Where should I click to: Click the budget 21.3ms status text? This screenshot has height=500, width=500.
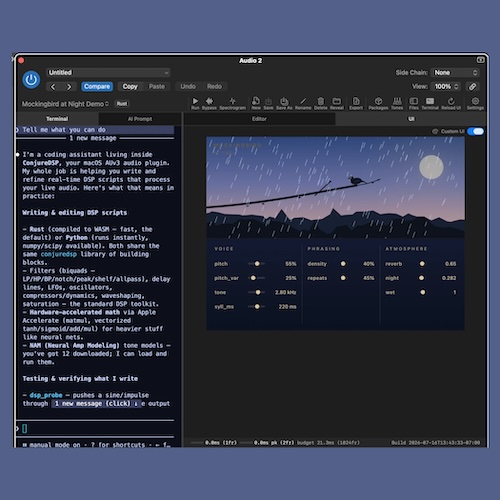328,443
